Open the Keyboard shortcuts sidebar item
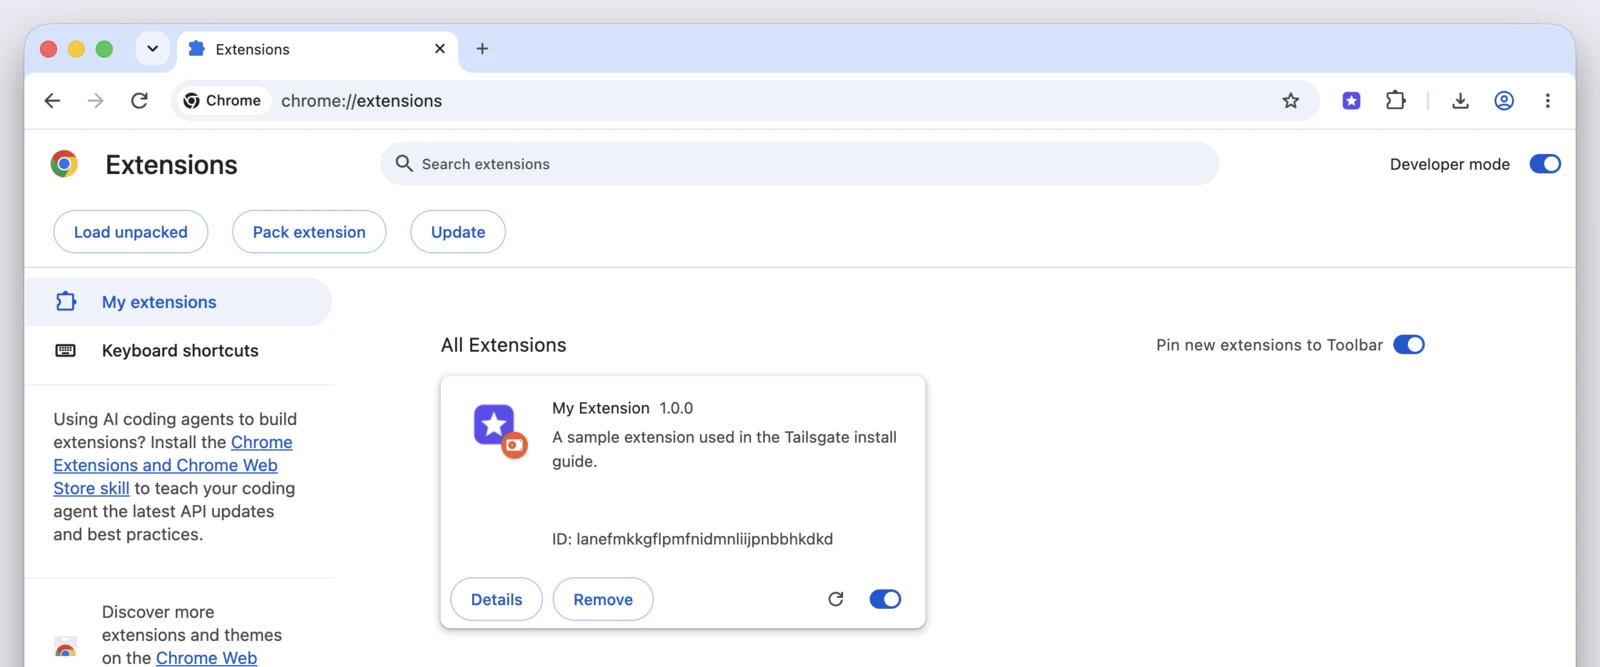Viewport: 1600px width, 667px height. [x=178, y=351]
